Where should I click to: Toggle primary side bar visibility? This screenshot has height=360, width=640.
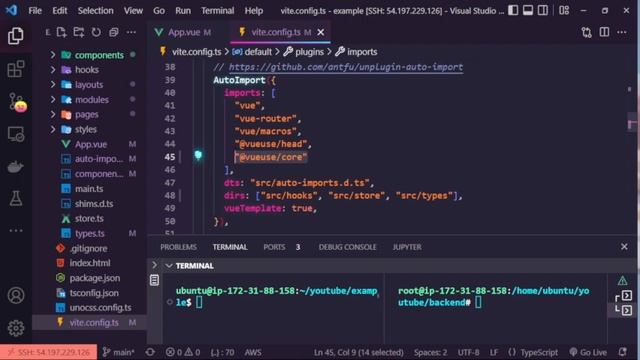click(x=513, y=10)
